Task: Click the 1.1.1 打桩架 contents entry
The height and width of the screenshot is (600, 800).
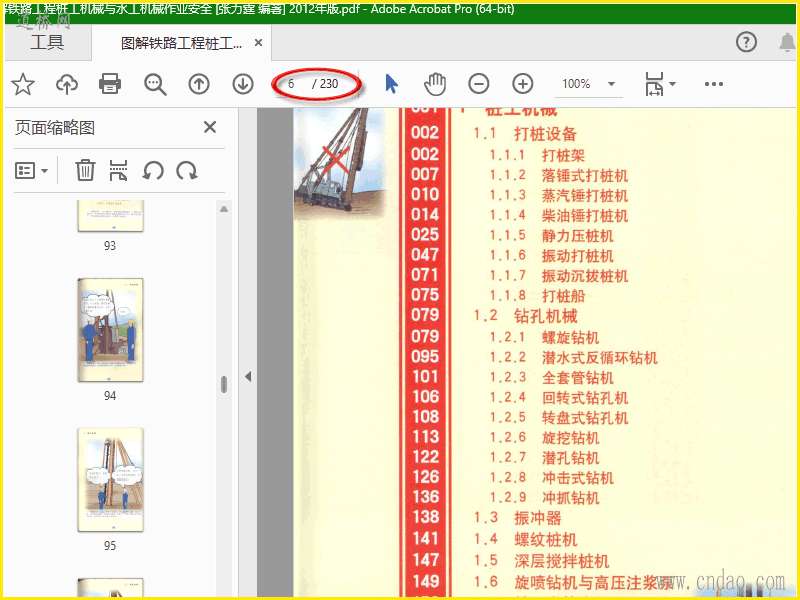Action: tap(537, 155)
